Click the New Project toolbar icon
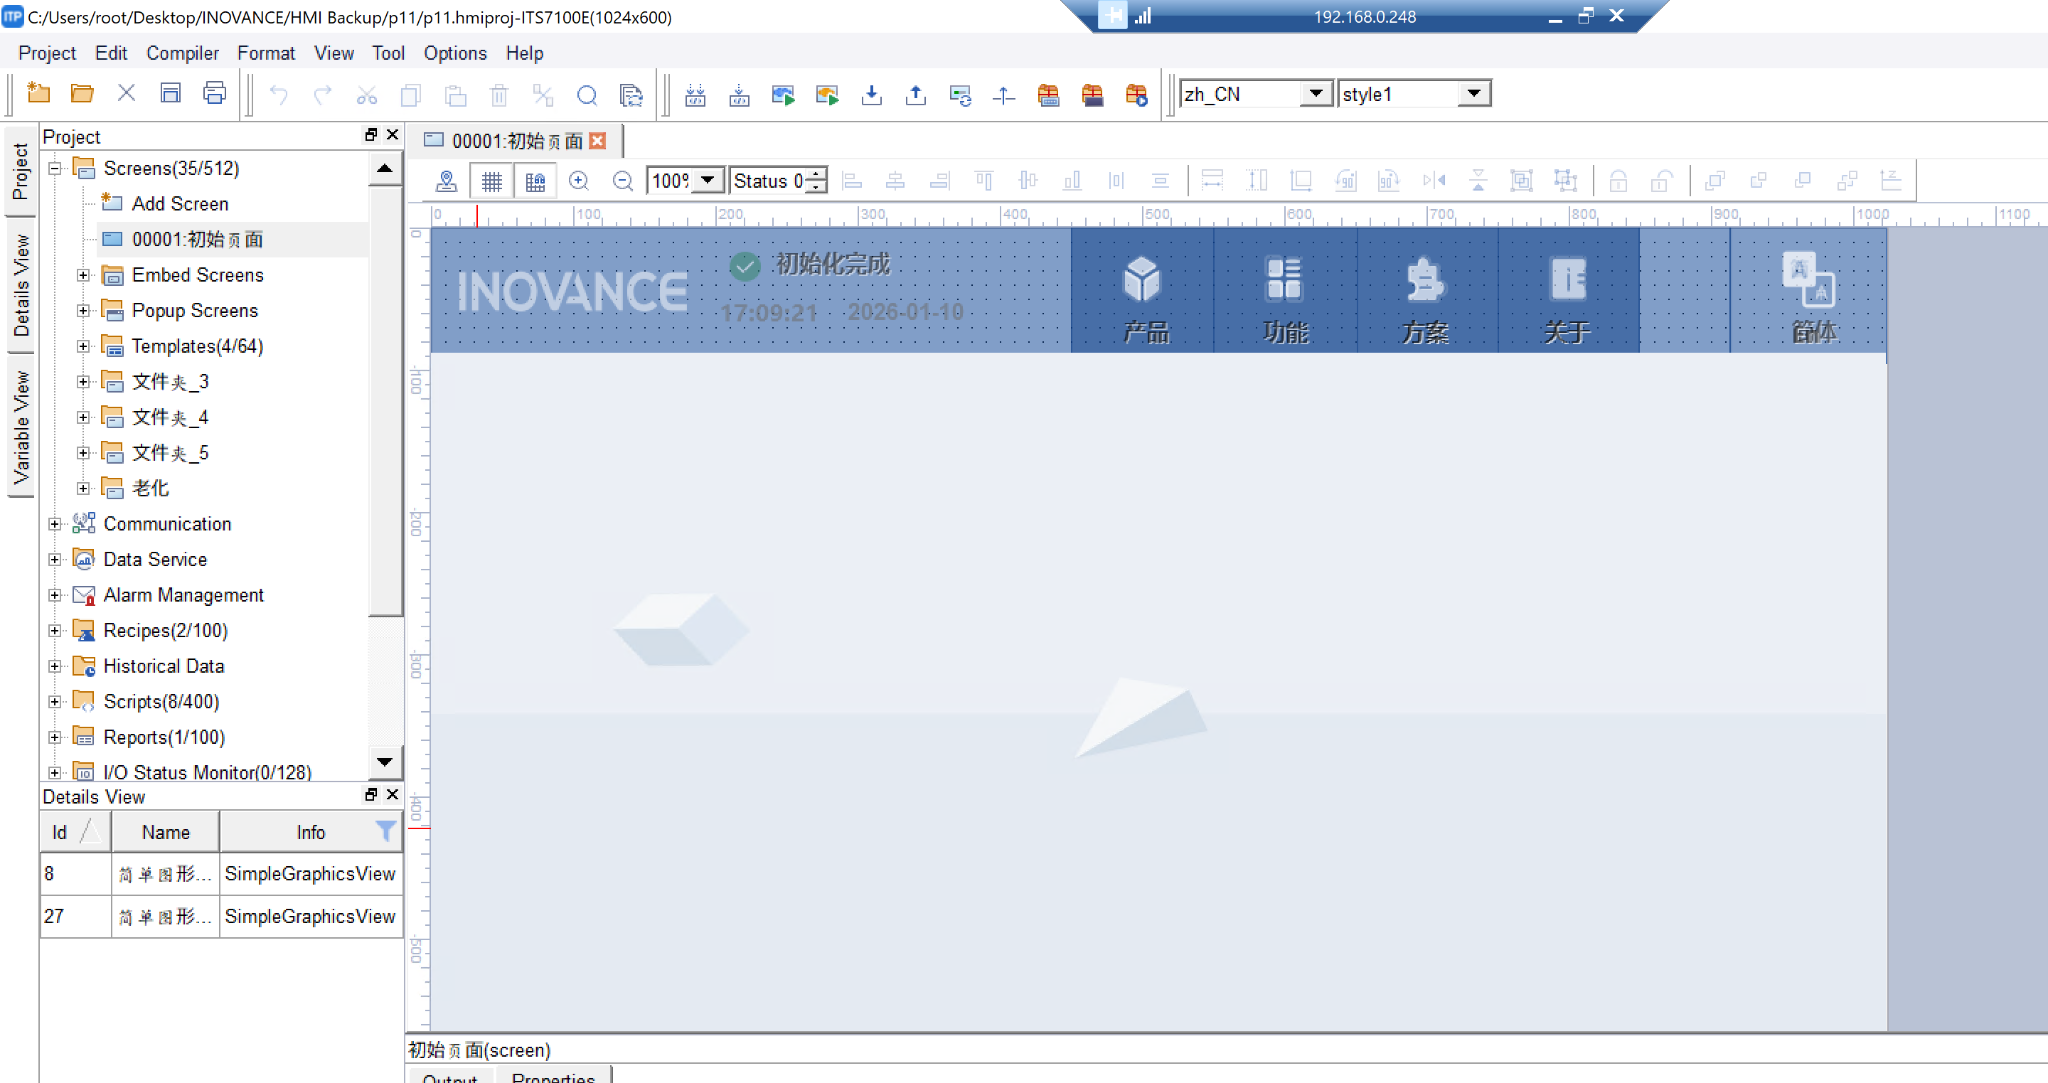 click(x=38, y=94)
